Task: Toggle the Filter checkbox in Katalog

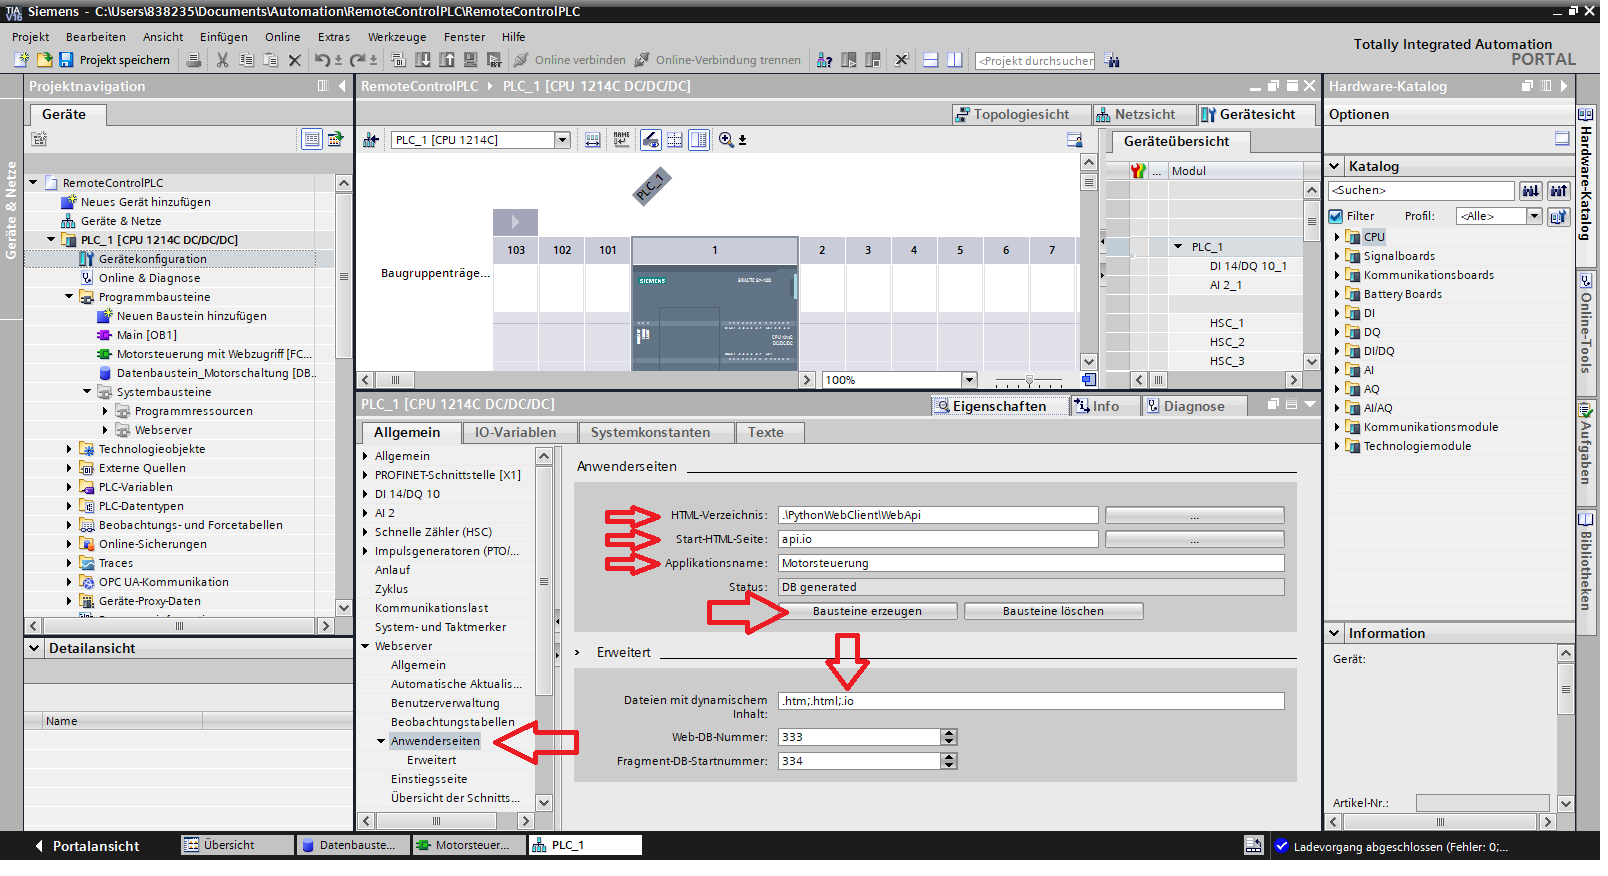Action: coord(1336,216)
